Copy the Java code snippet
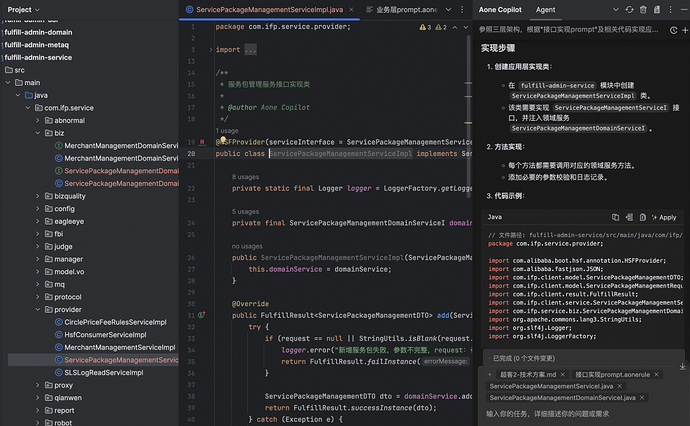The height and width of the screenshot is (426, 690). pyautogui.click(x=615, y=217)
